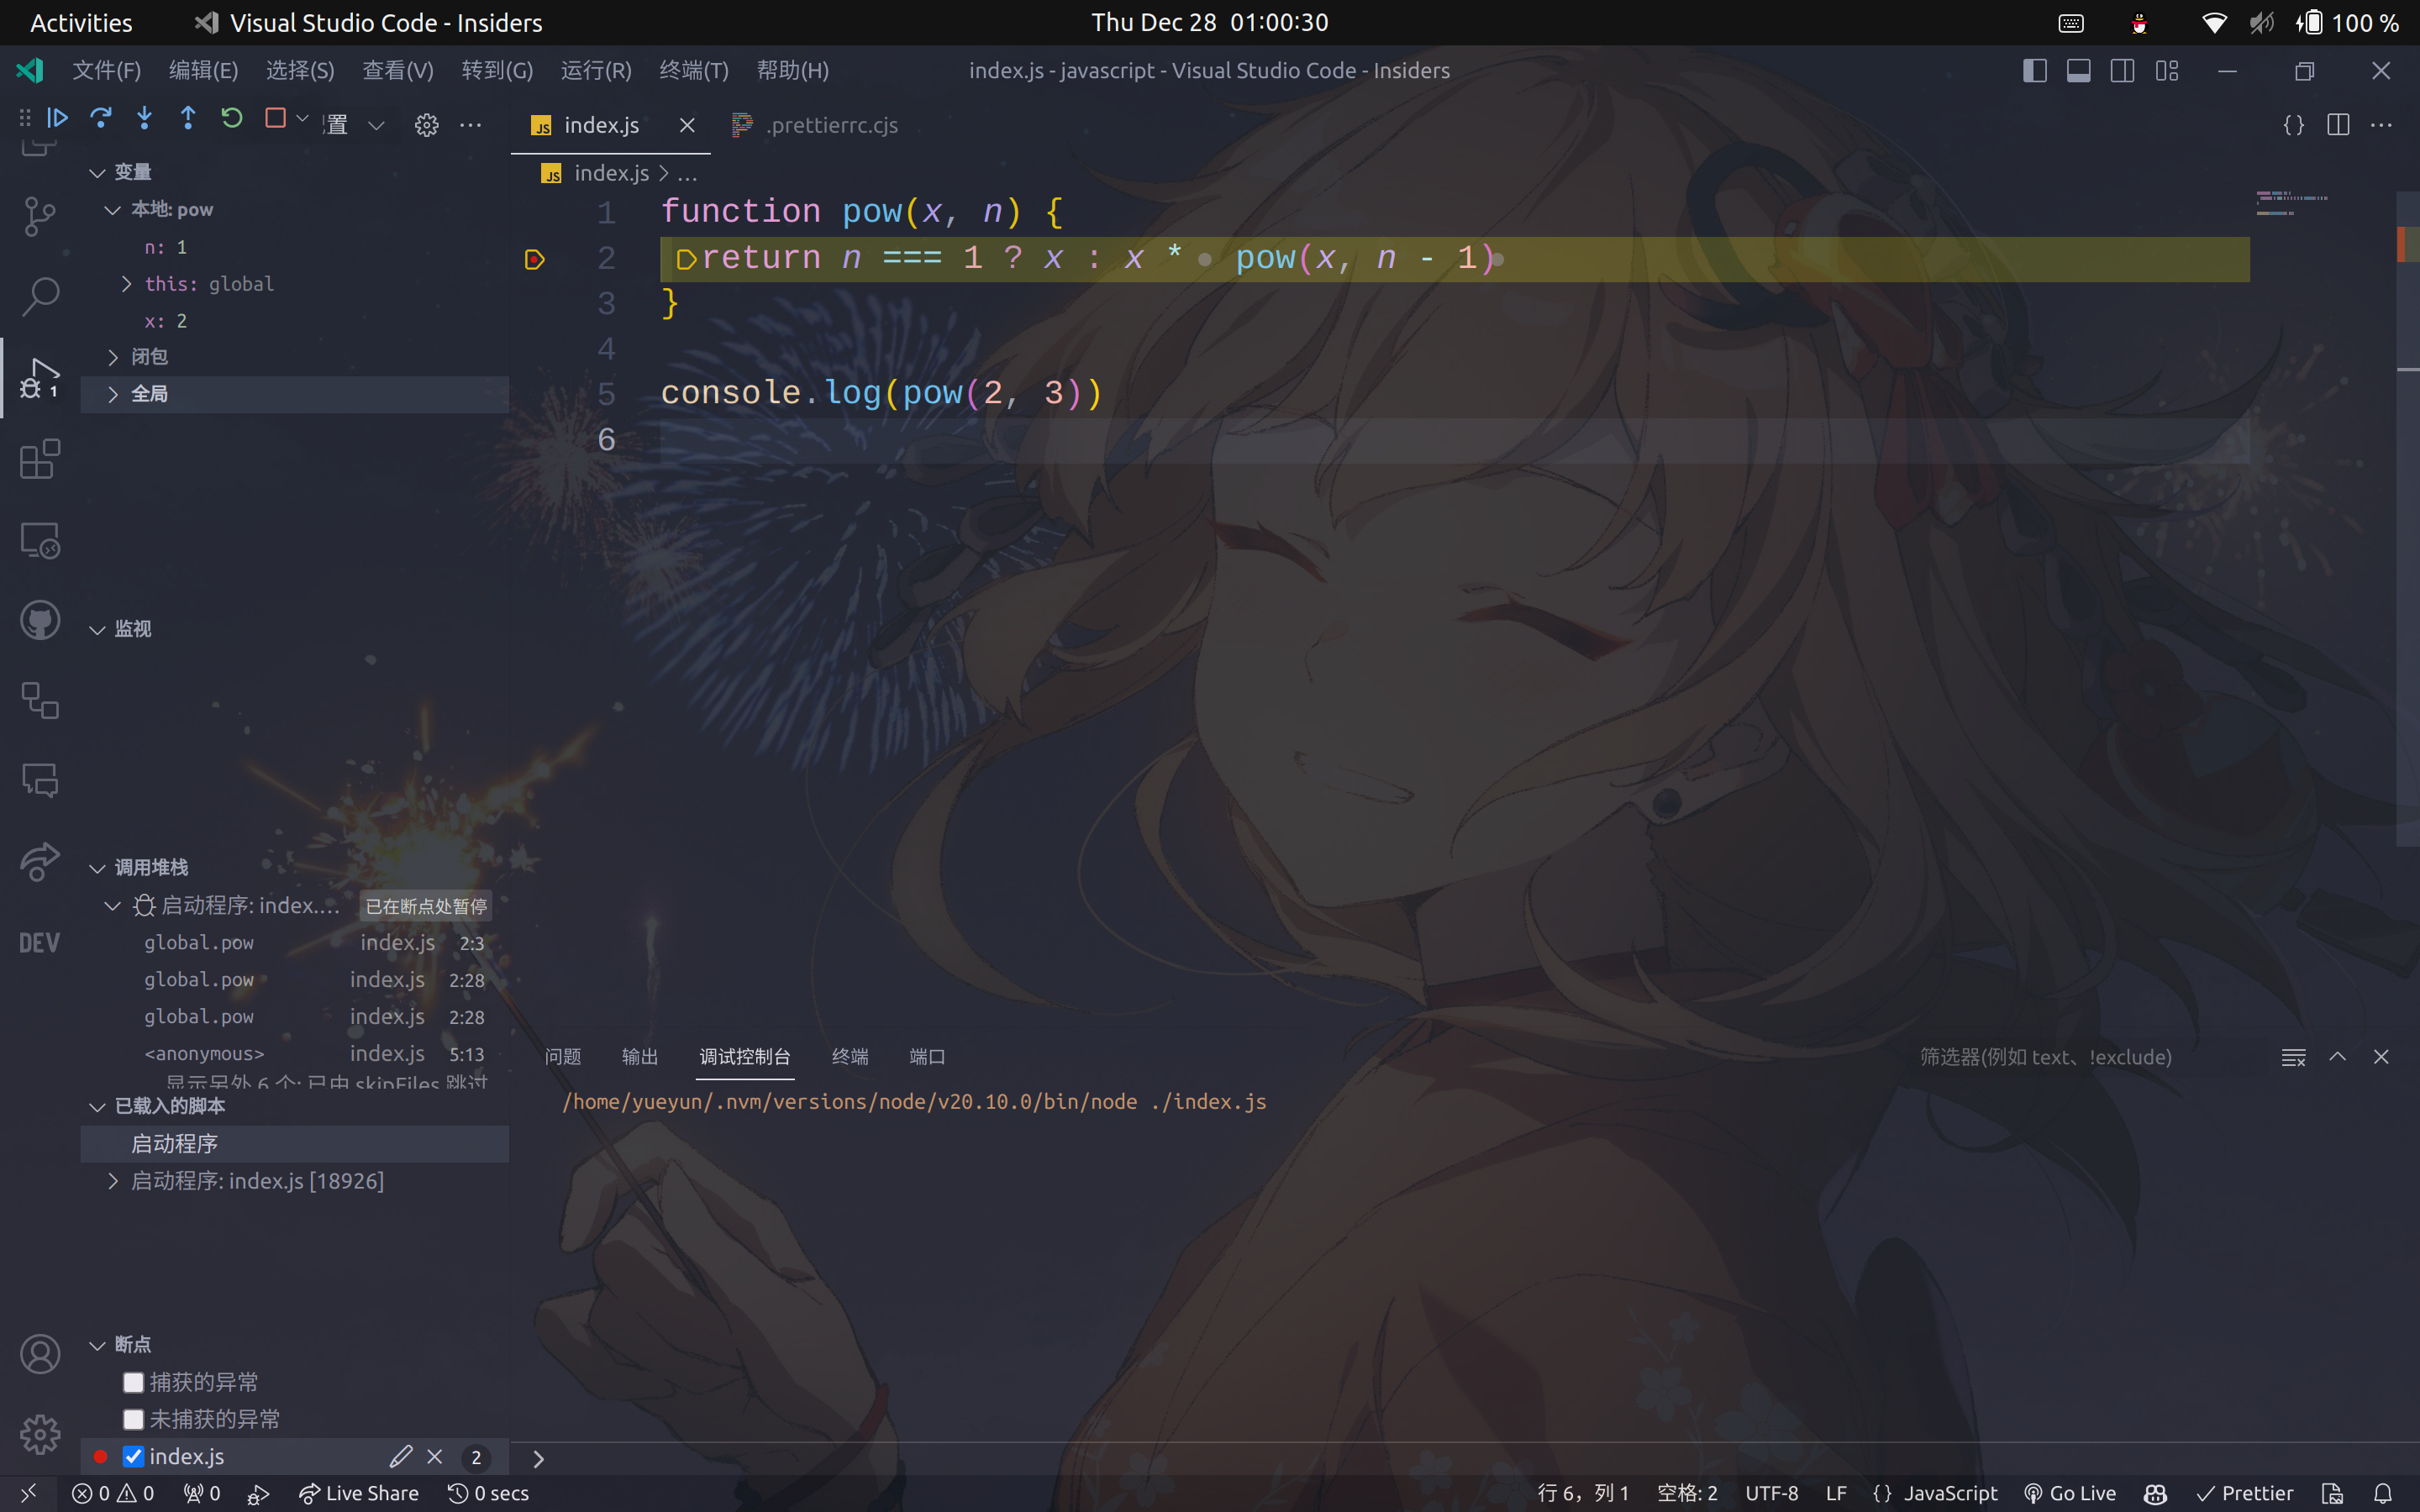Image resolution: width=2420 pixels, height=1512 pixels.
Task: Open the Search sidebar view
Action: [40, 296]
